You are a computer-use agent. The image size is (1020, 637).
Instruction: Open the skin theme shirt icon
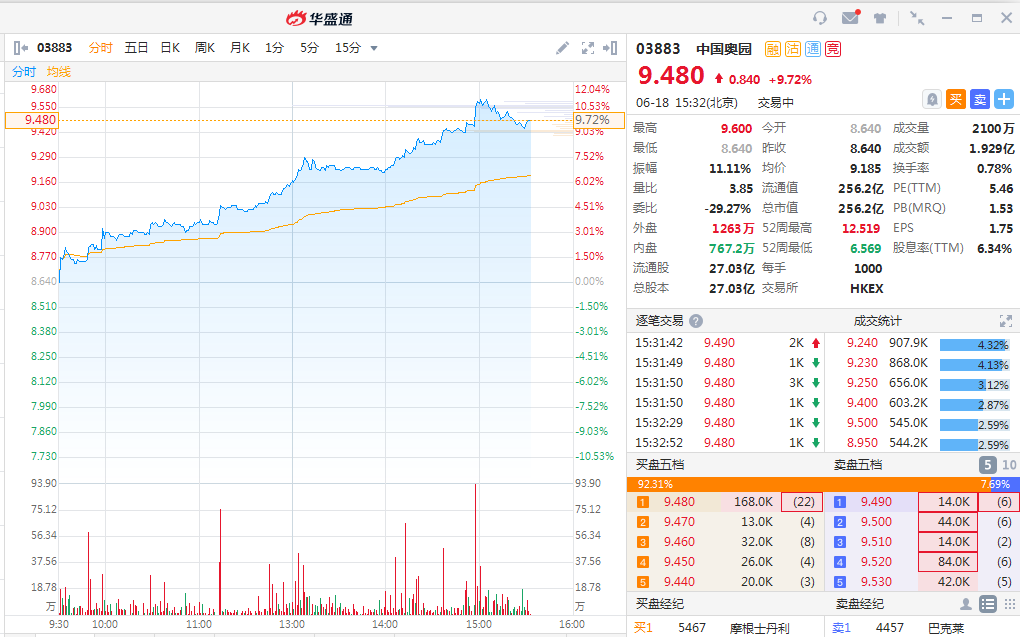point(880,18)
